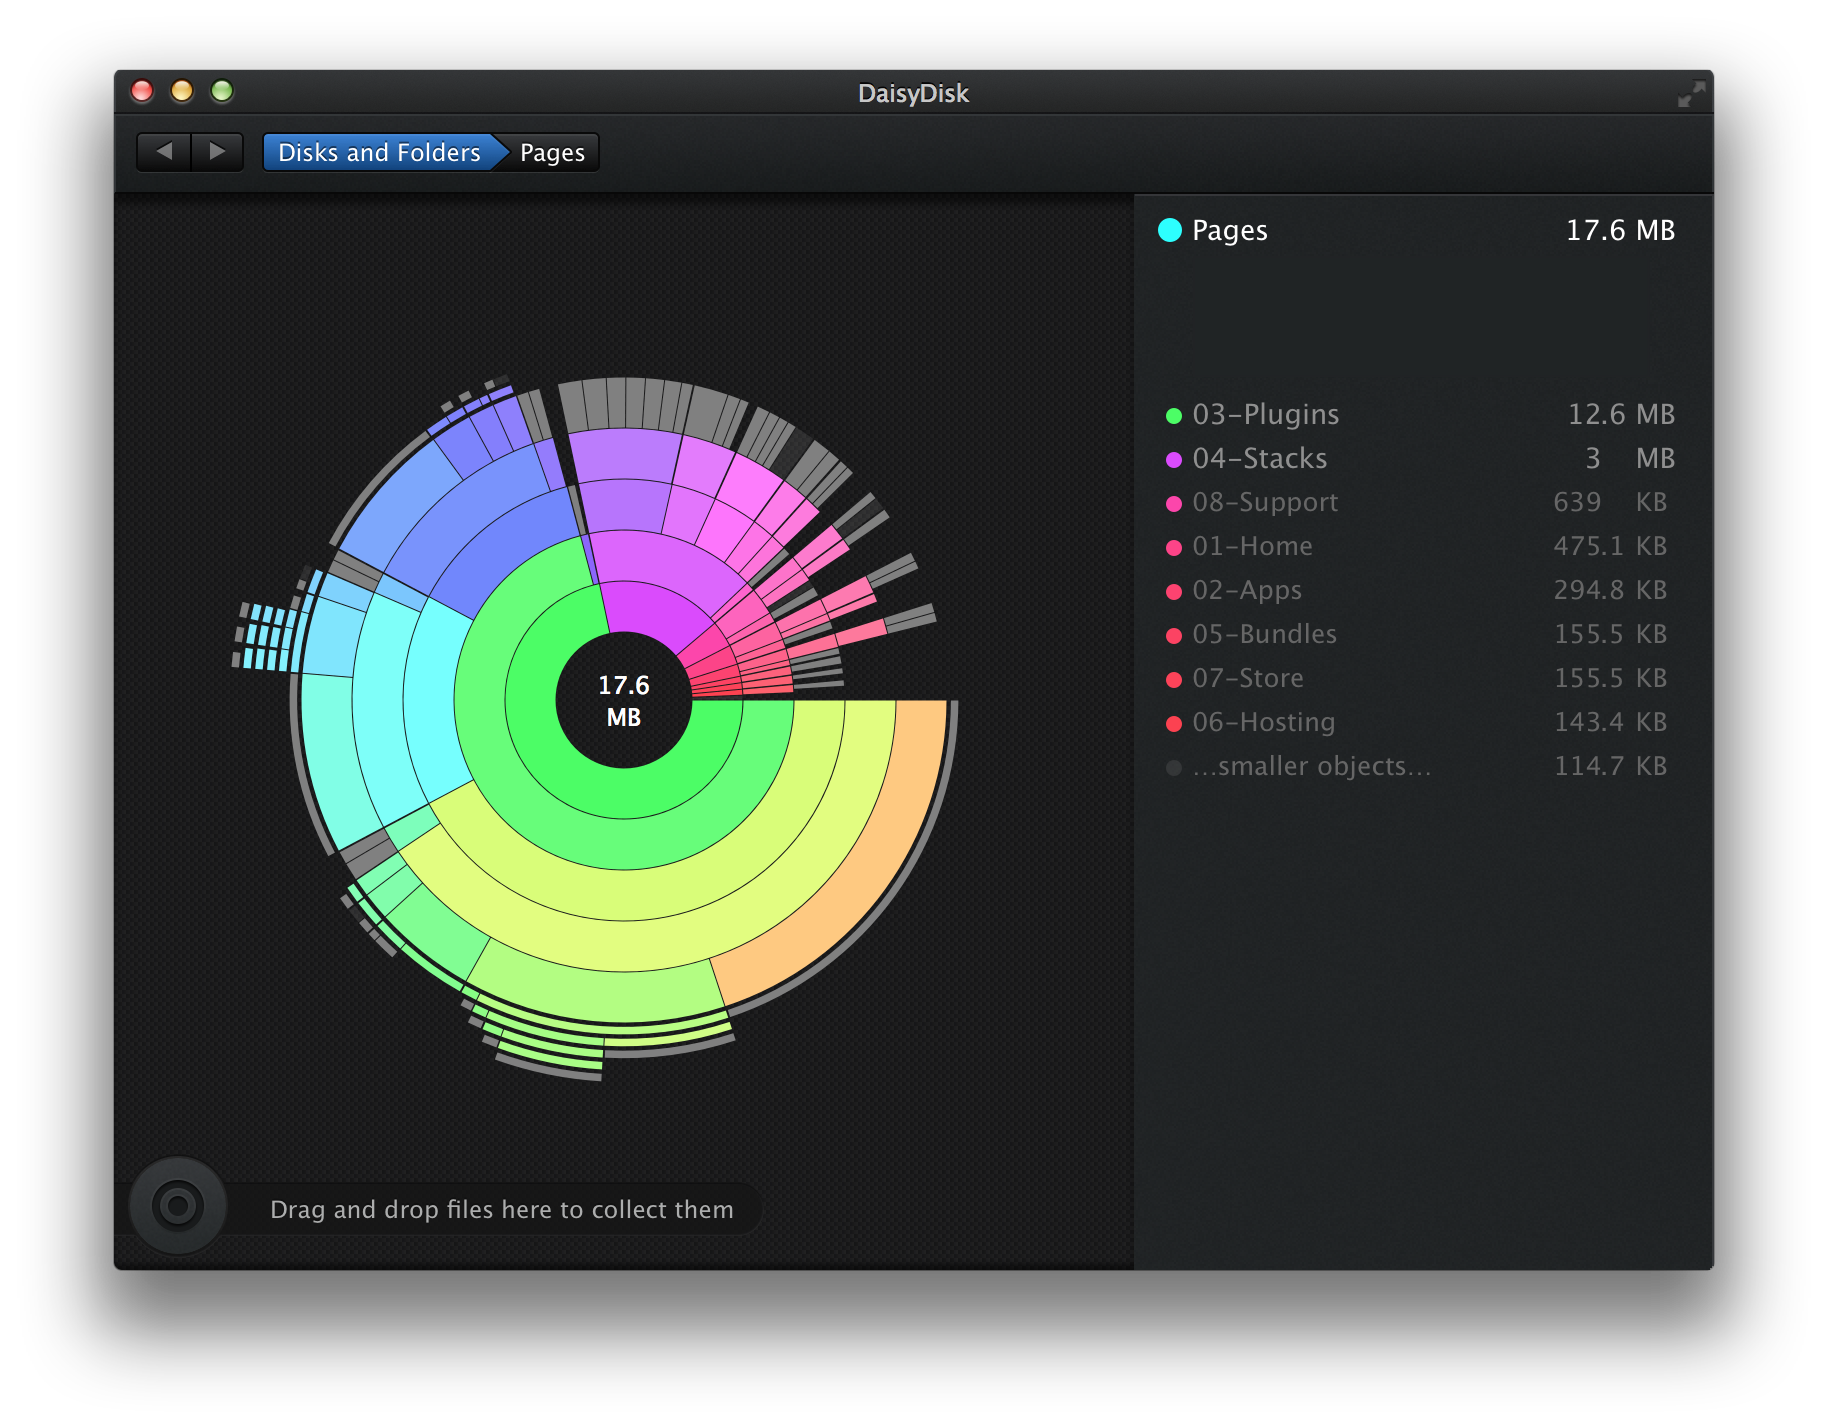Click the 639 KB size value
The width and height of the screenshot is (1828, 1428).
pos(1610,502)
